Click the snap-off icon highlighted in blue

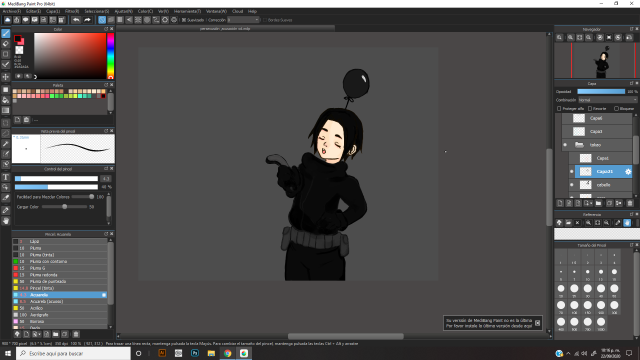tap(102, 20)
